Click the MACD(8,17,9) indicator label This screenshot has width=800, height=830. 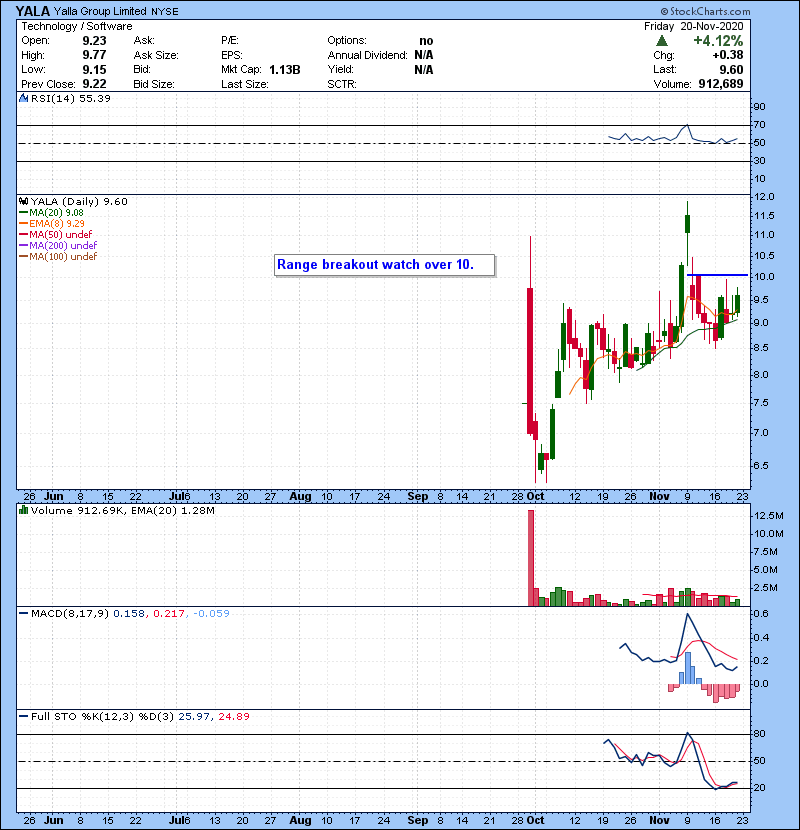click(x=70, y=614)
